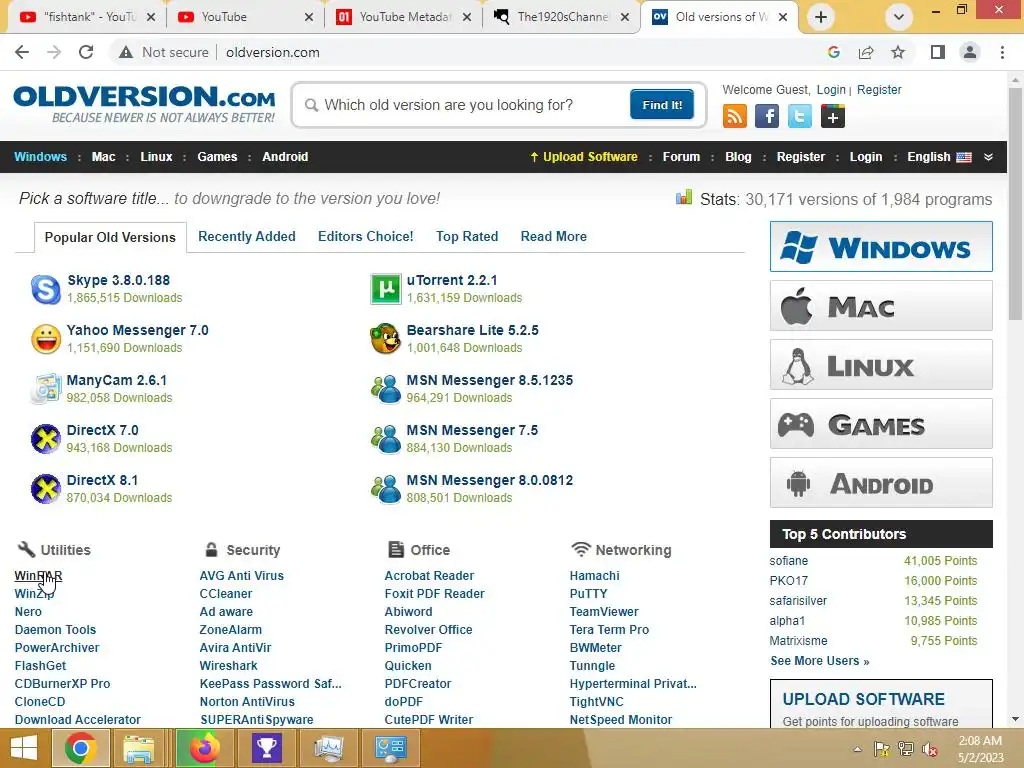Click the address bar showing oldversion.com
The image size is (1024, 768).
click(273, 52)
